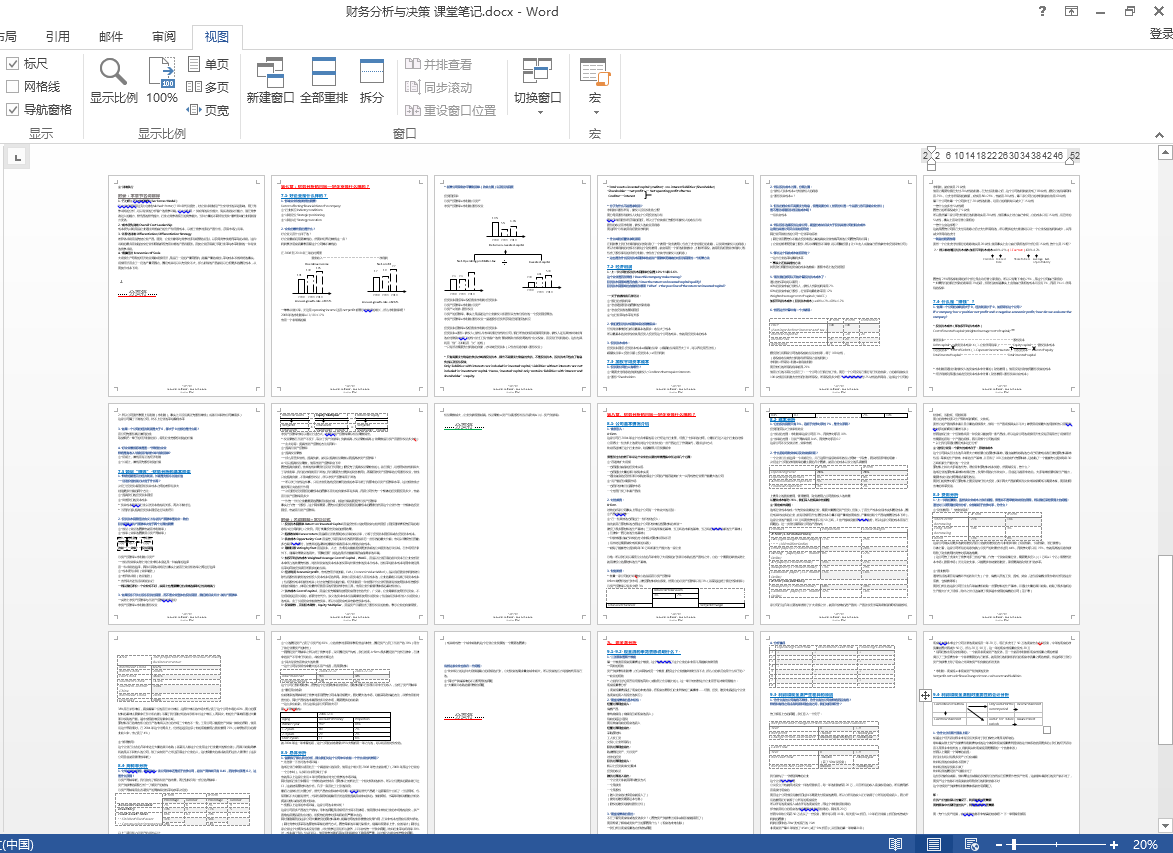Switch to single page (单页) view
The width and height of the screenshot is (1173, 853).
(208, 64)
